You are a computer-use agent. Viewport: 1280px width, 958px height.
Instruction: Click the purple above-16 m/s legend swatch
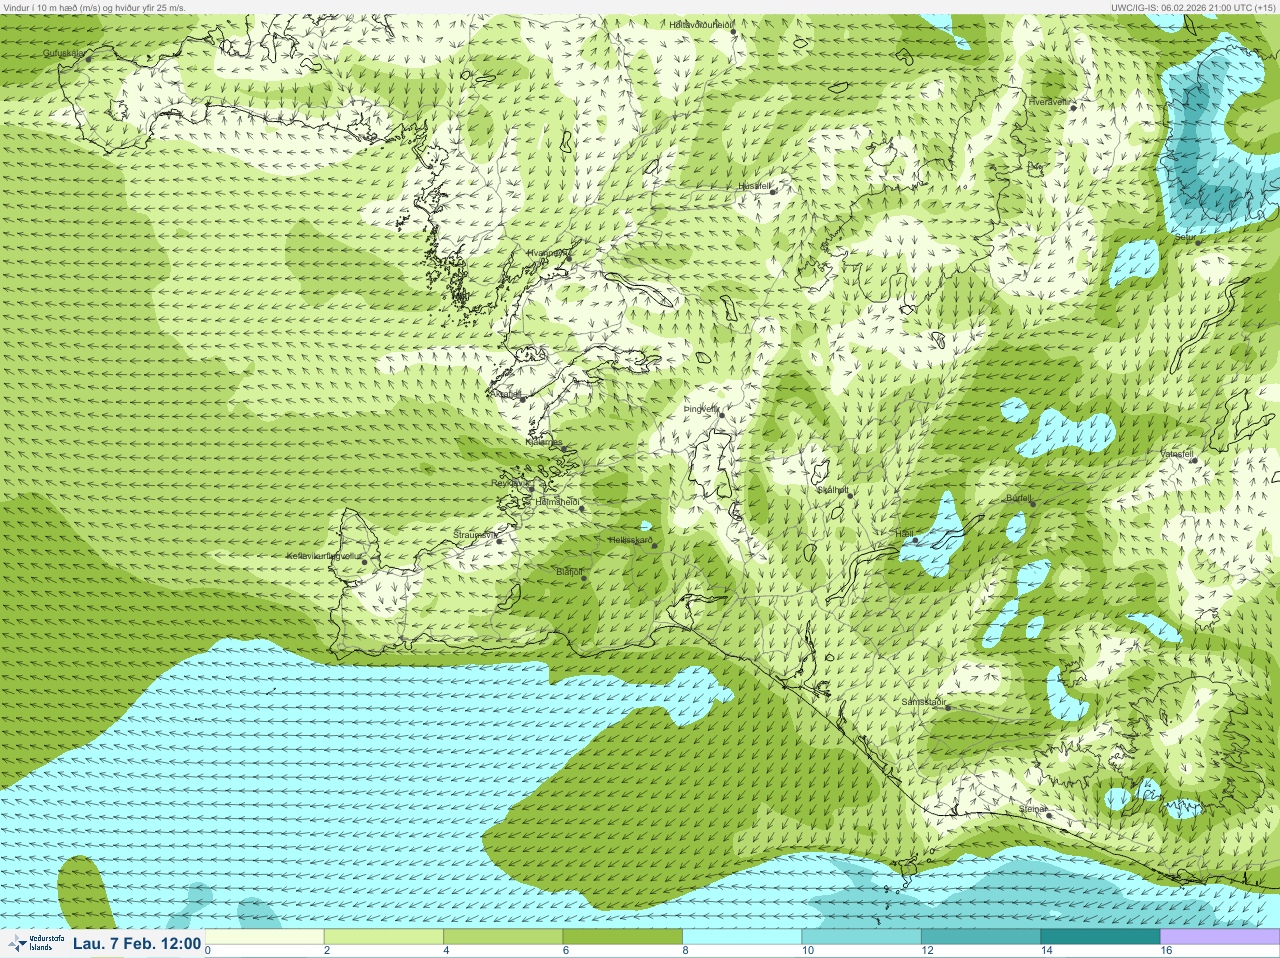click(x=1220, y=937)
